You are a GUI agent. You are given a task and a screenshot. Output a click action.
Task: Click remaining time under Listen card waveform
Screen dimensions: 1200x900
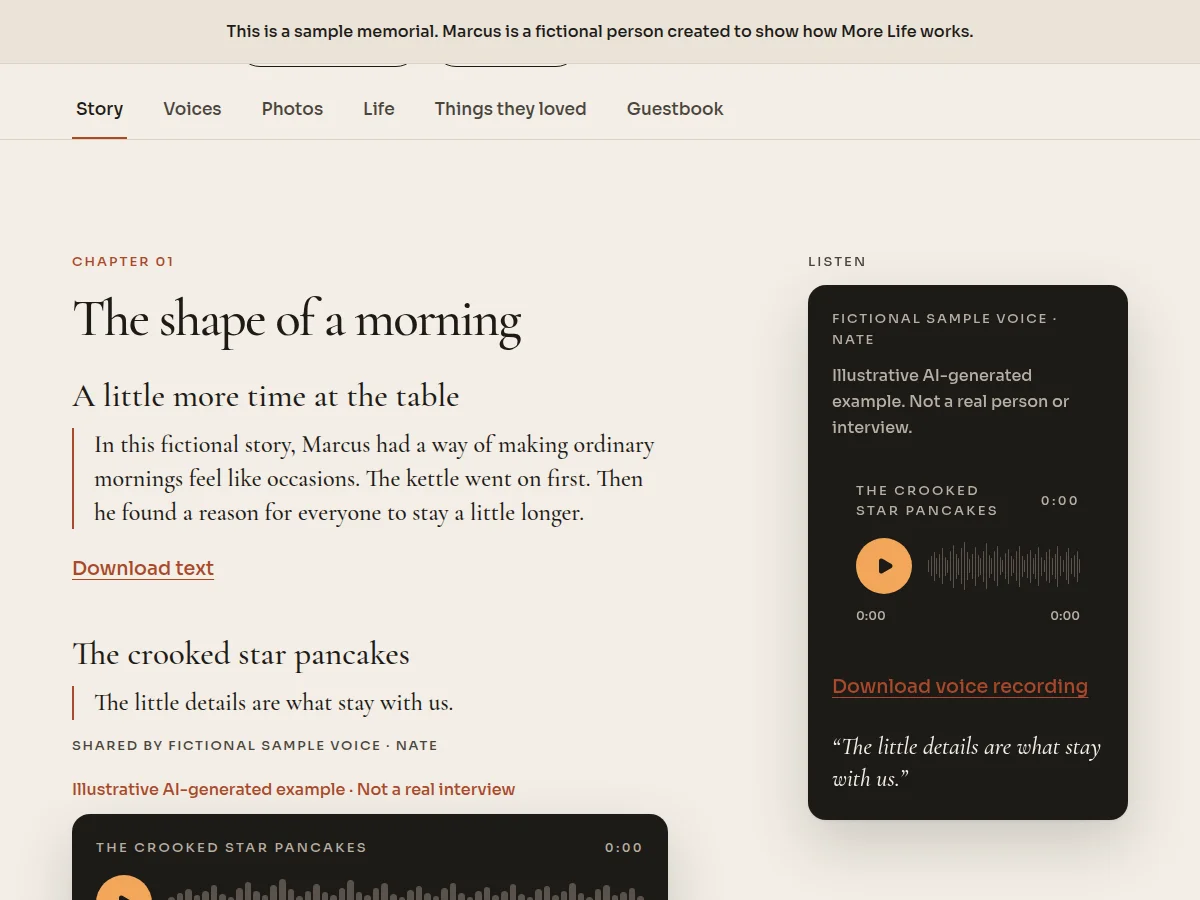pyautogui.click(x=1065, y=615)
